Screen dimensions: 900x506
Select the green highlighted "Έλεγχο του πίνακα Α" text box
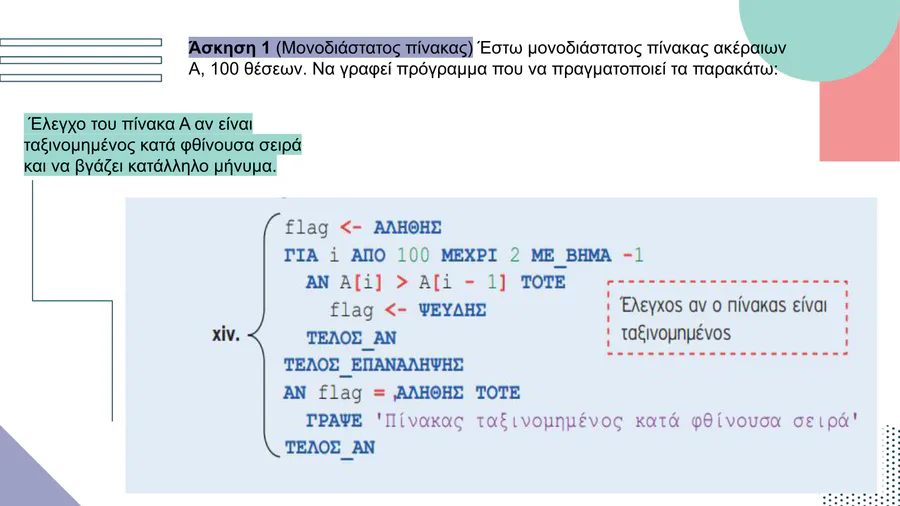click(x=162, y=145)
